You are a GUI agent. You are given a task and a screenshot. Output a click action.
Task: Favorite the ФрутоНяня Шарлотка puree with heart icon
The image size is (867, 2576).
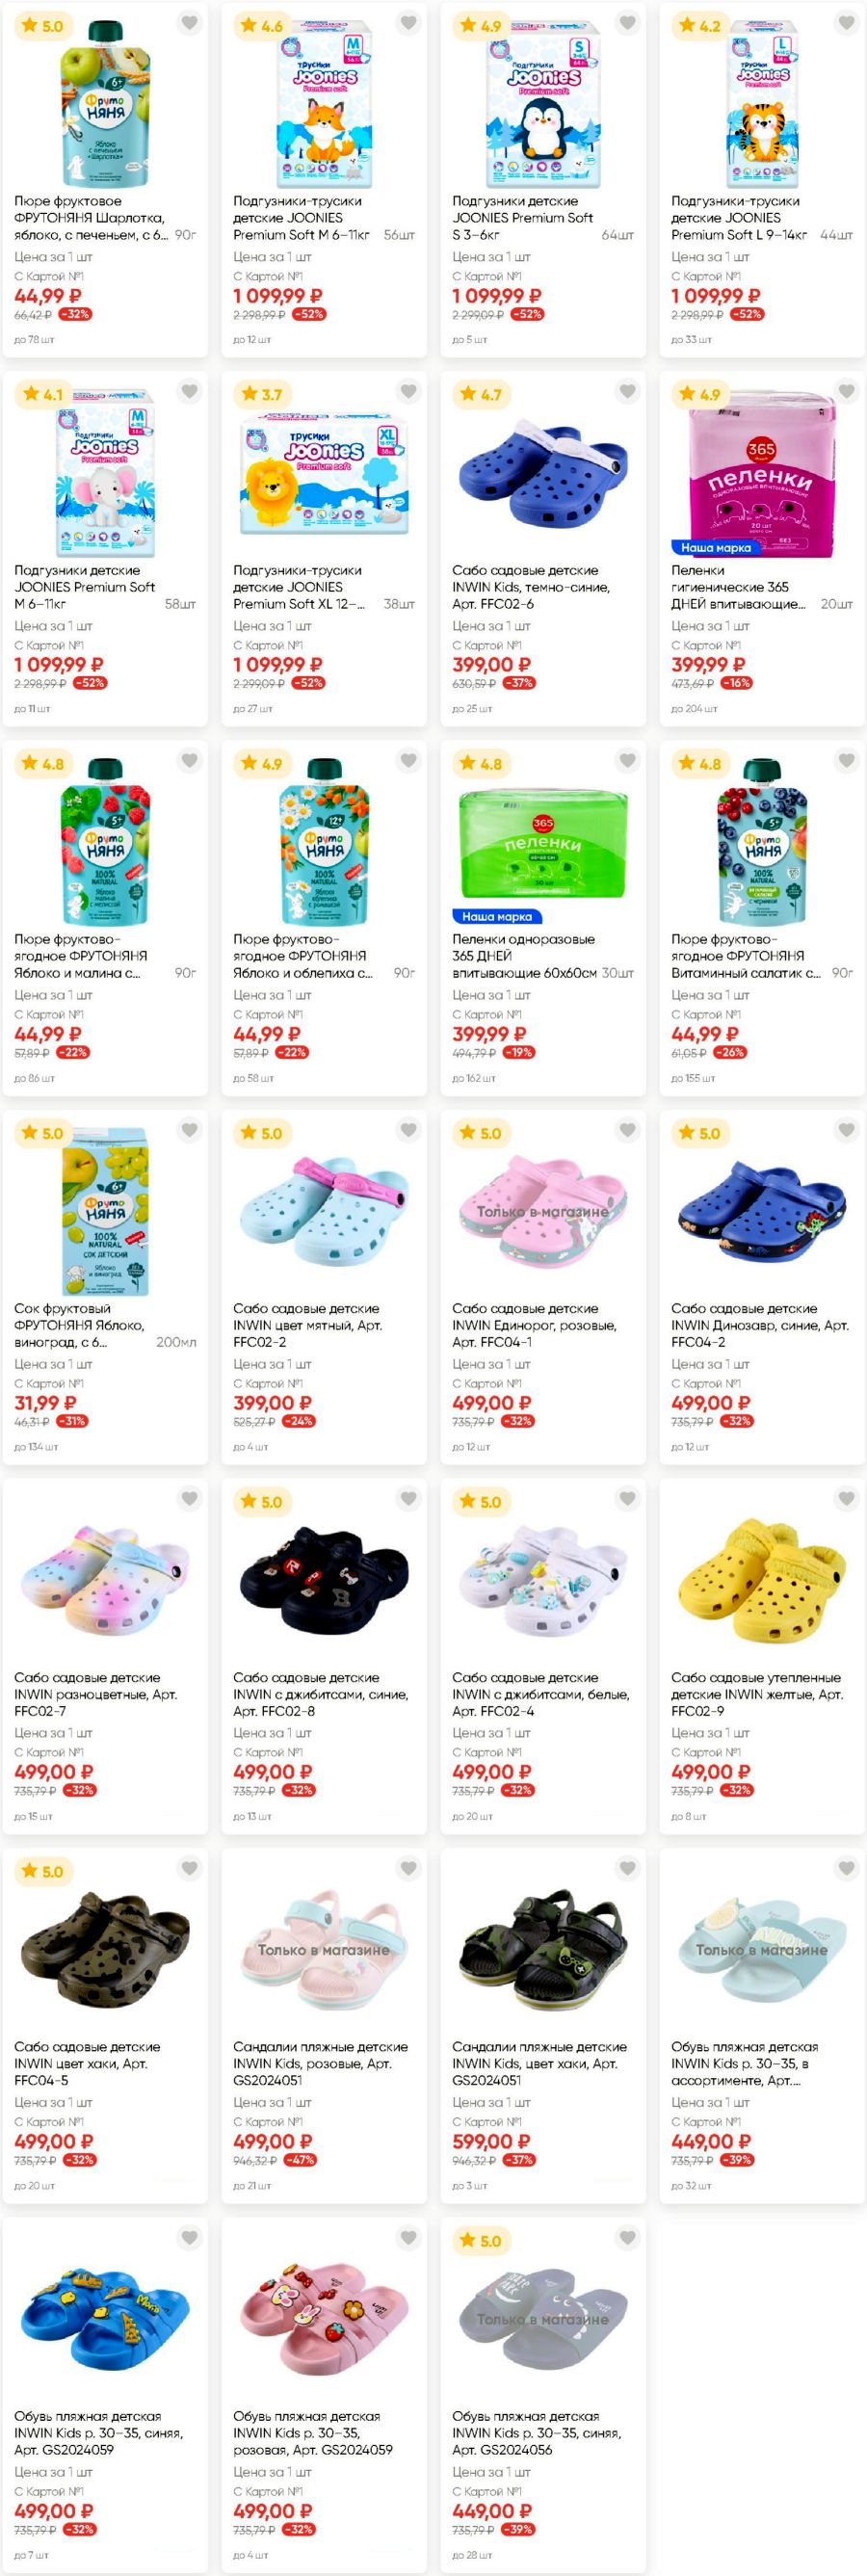(x=189, y=22)
